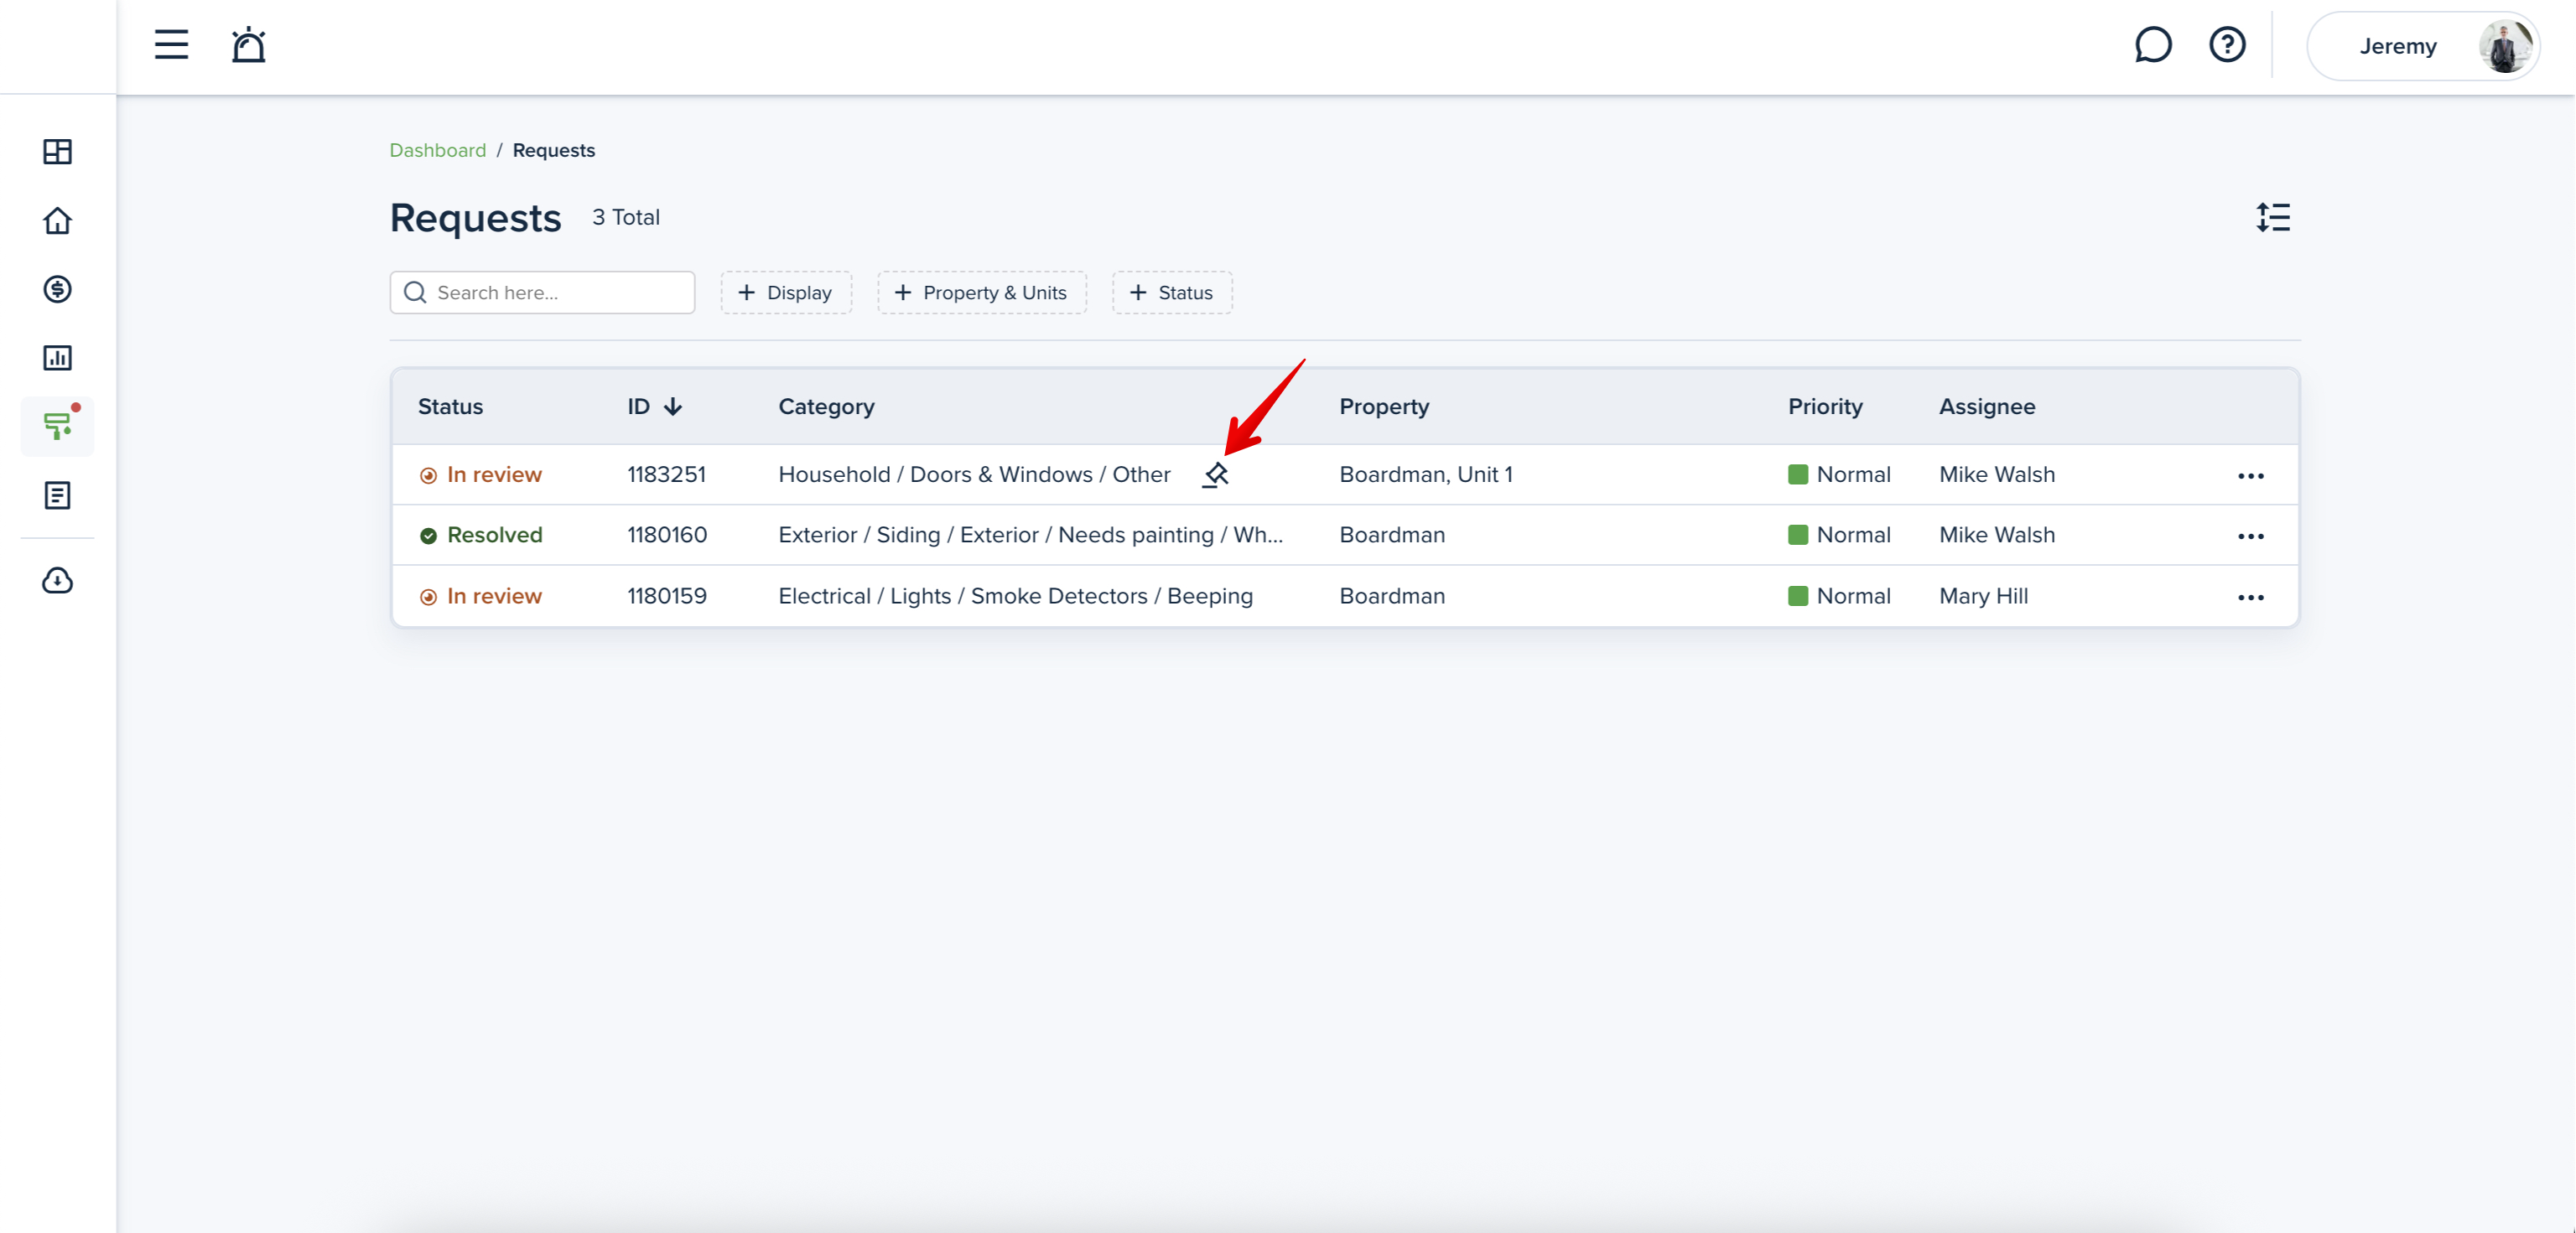Click the gavel icon on request 1183251

(x=1215, y=475)
